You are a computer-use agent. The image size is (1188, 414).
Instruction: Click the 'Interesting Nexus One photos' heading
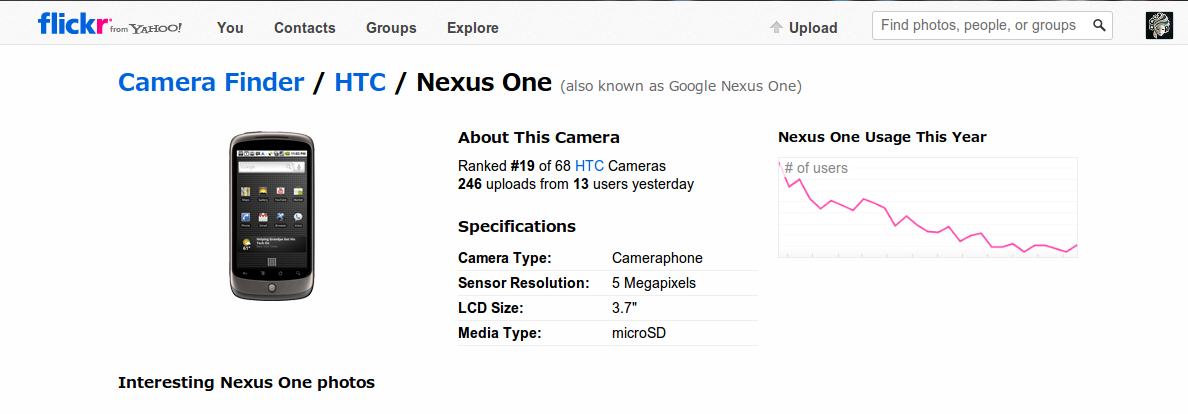tap(246, 382)
